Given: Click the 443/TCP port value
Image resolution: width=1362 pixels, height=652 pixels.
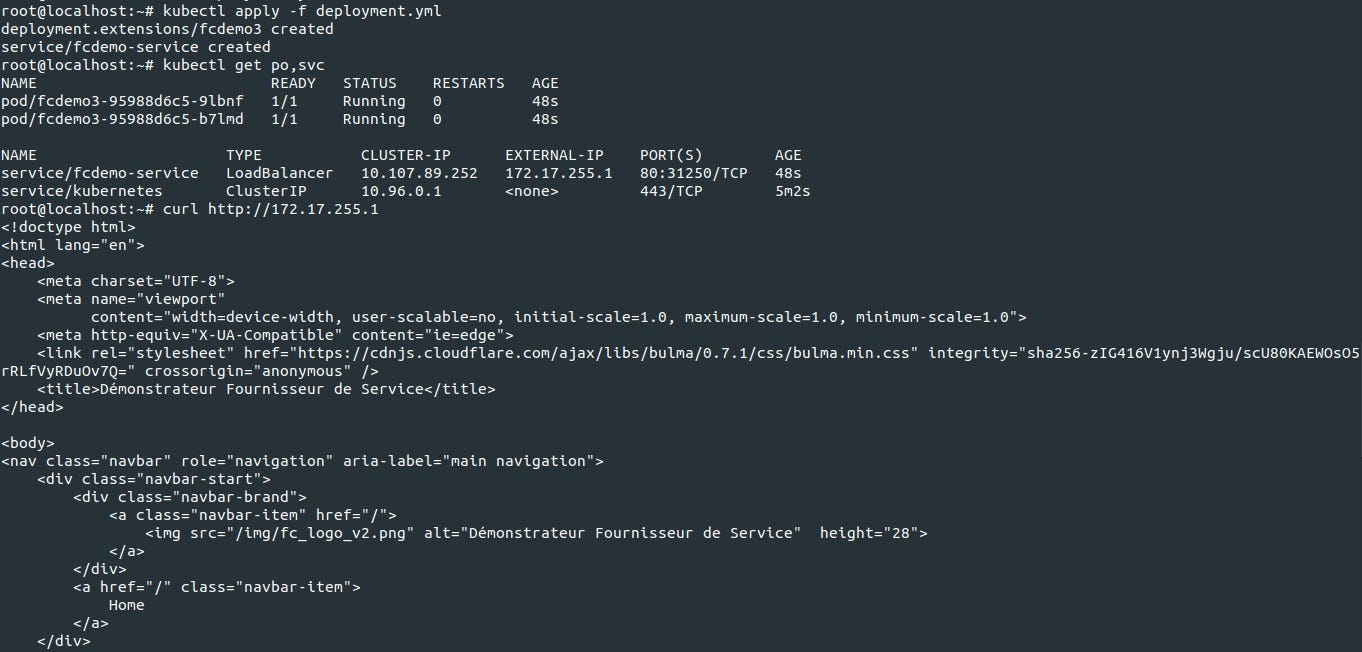Looking at the screenshot, I should [671, 191].
